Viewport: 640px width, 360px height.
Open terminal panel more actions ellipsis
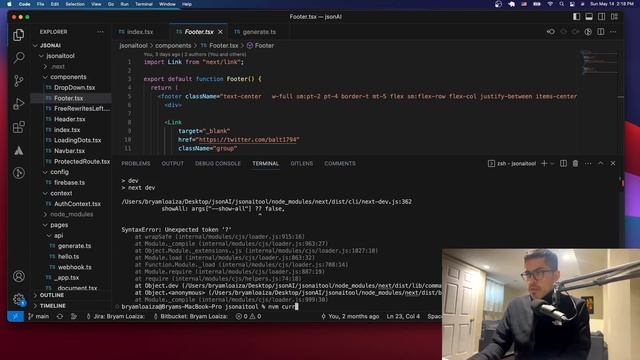588,163
